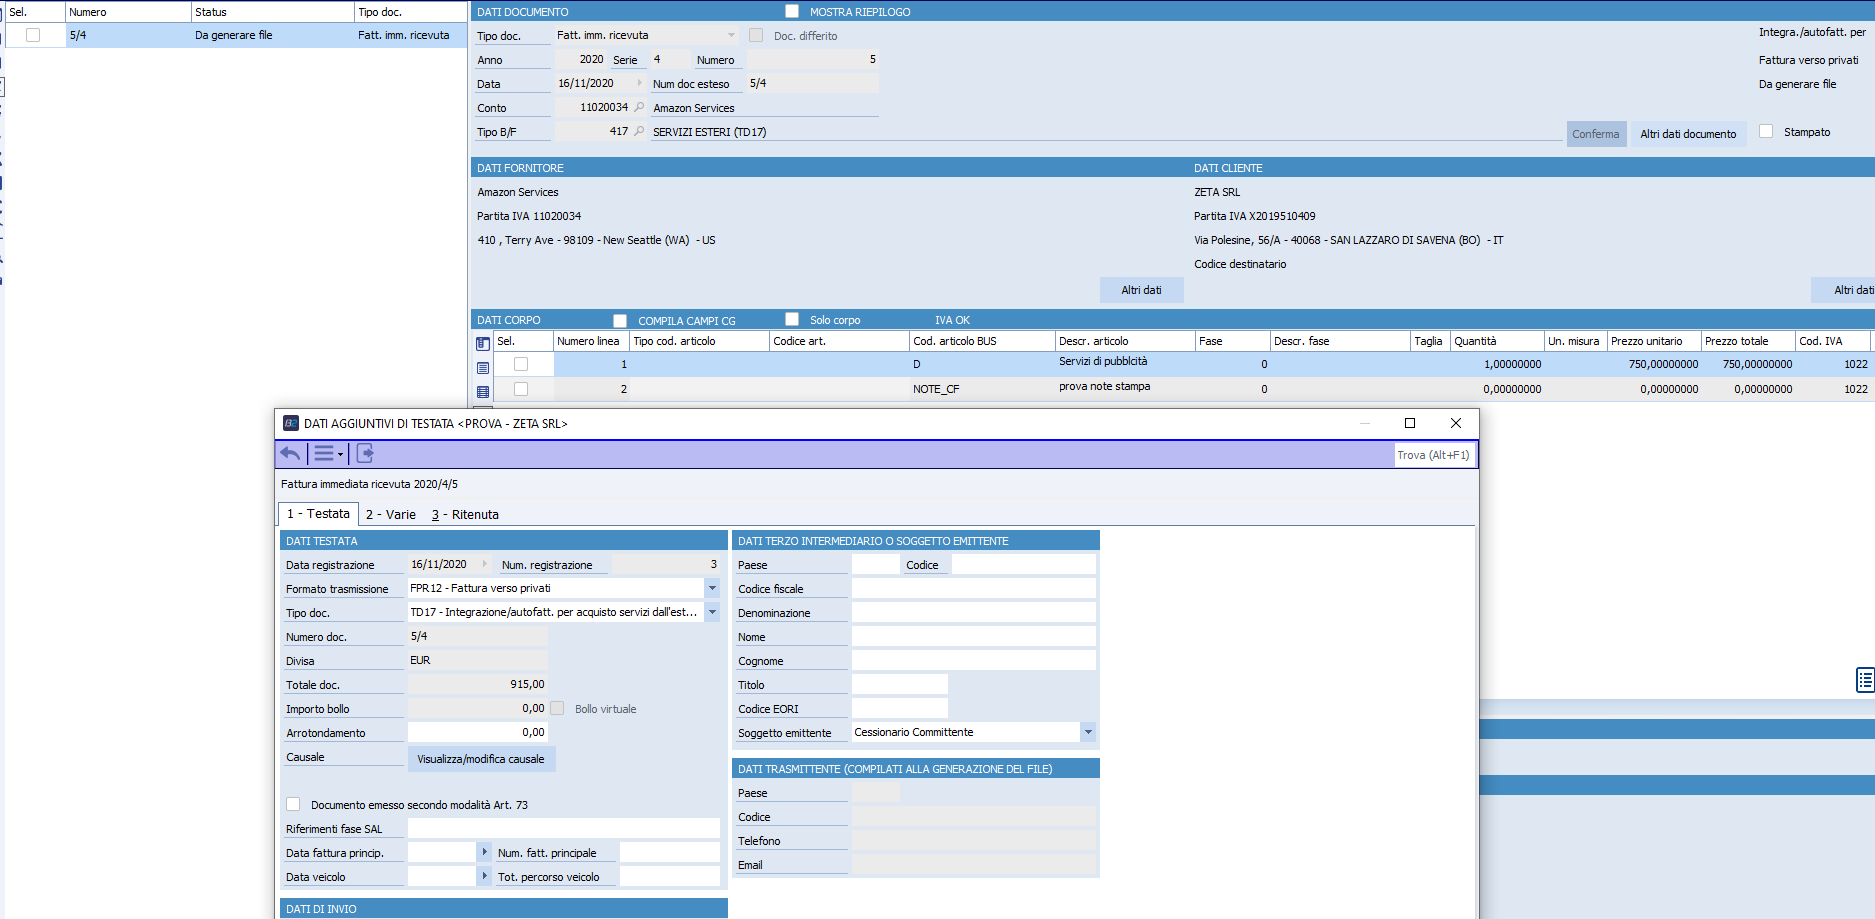The height and width of the screenshot is (919, 1875).
Task: Click the Altri dati documento button
Action: coord(1688,134)
